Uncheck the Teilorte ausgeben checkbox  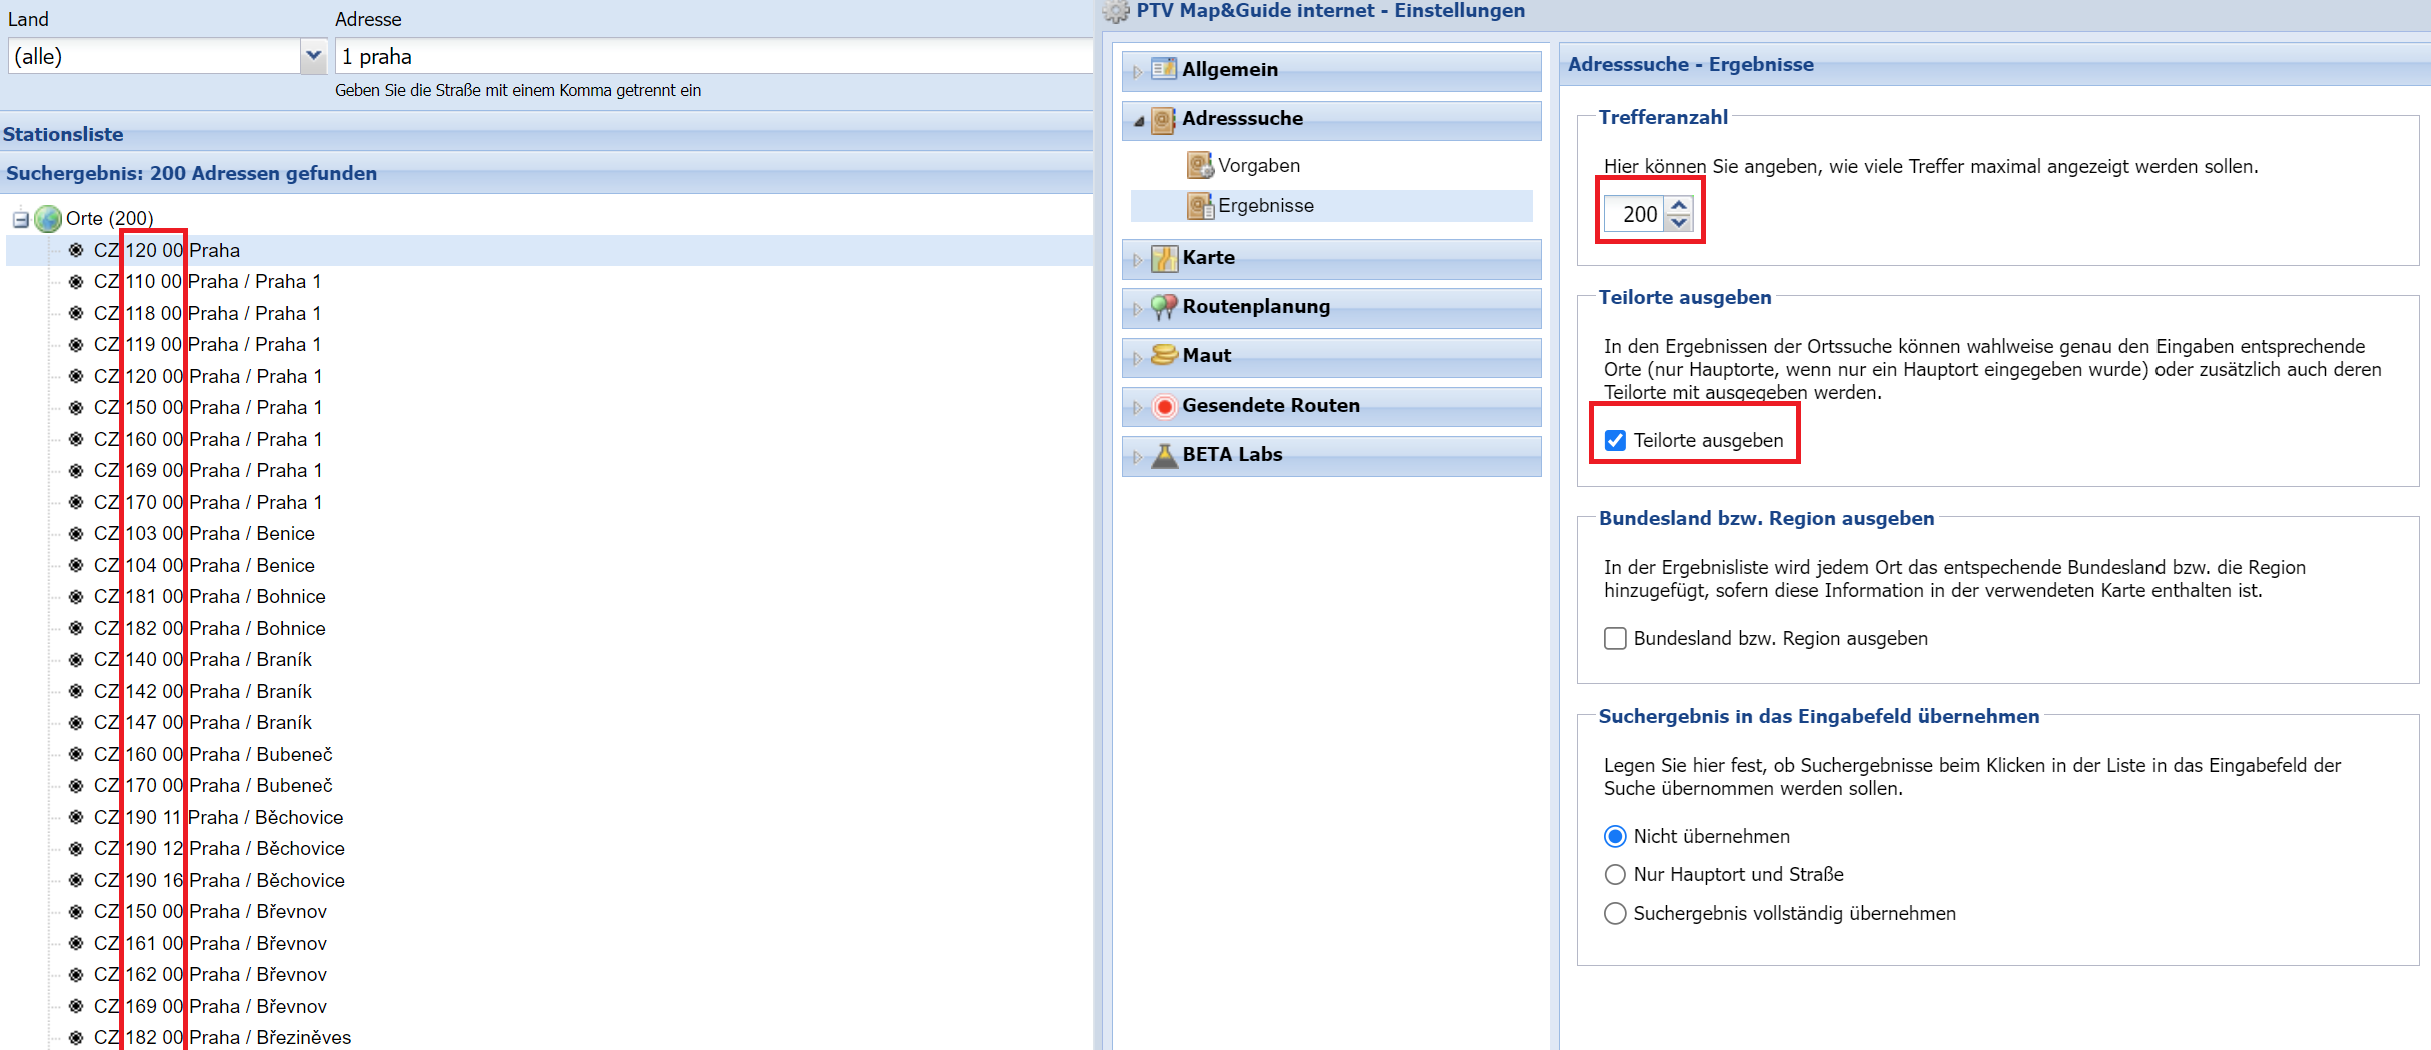click(1615, 441)
